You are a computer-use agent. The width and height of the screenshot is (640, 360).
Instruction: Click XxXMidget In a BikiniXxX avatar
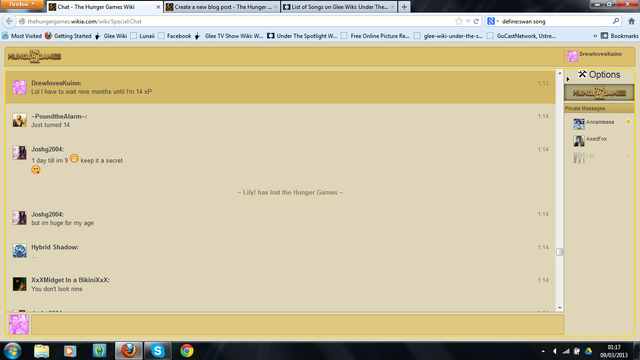(19, 284)
